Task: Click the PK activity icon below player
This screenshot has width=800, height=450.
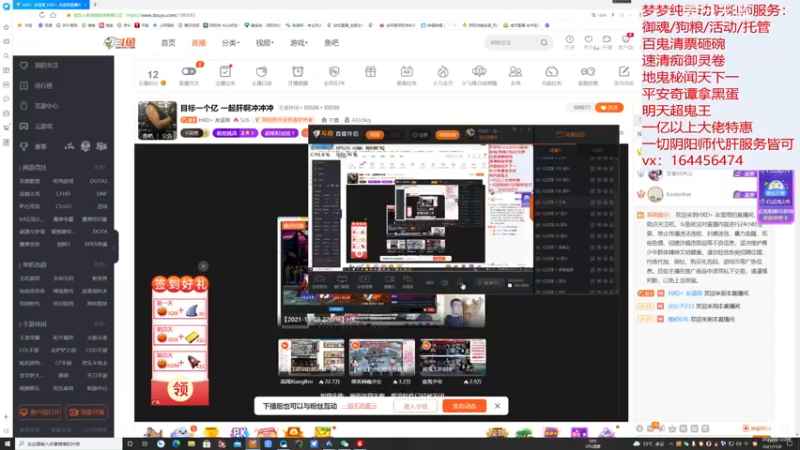Action: tap(239, 433)
